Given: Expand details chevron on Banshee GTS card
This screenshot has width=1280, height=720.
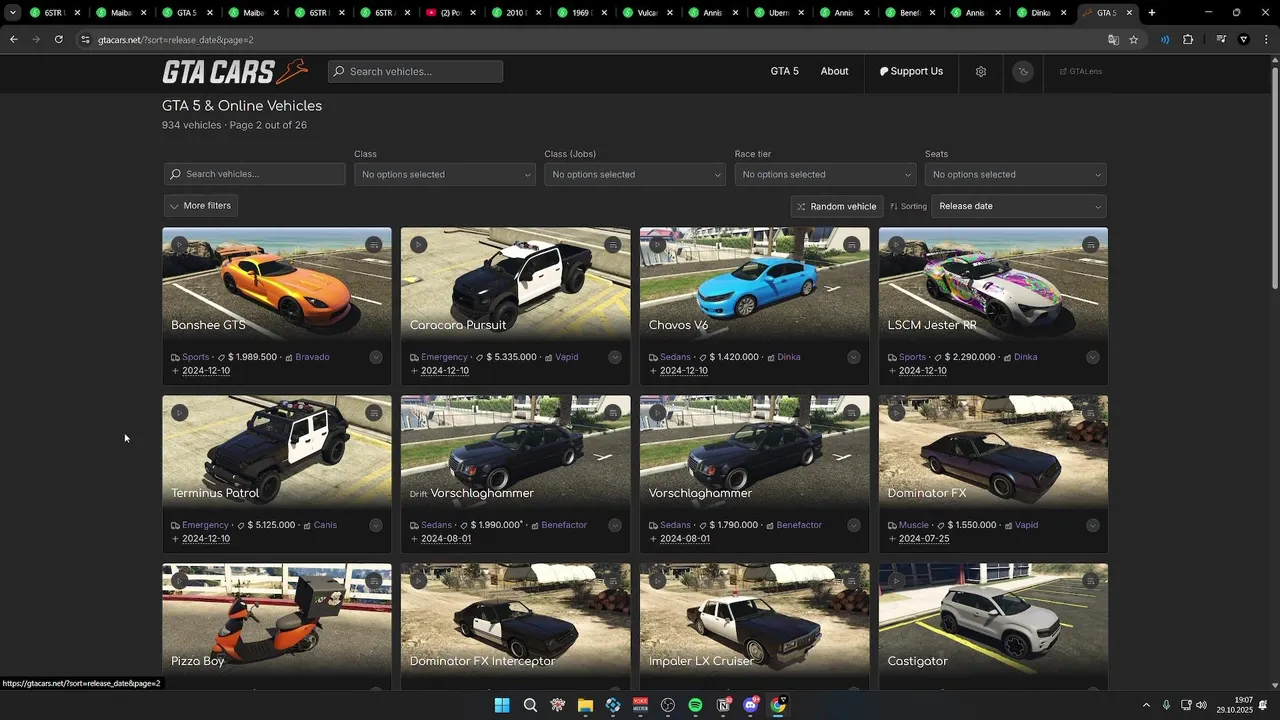Looking at the screenshot, I should 376,357.
